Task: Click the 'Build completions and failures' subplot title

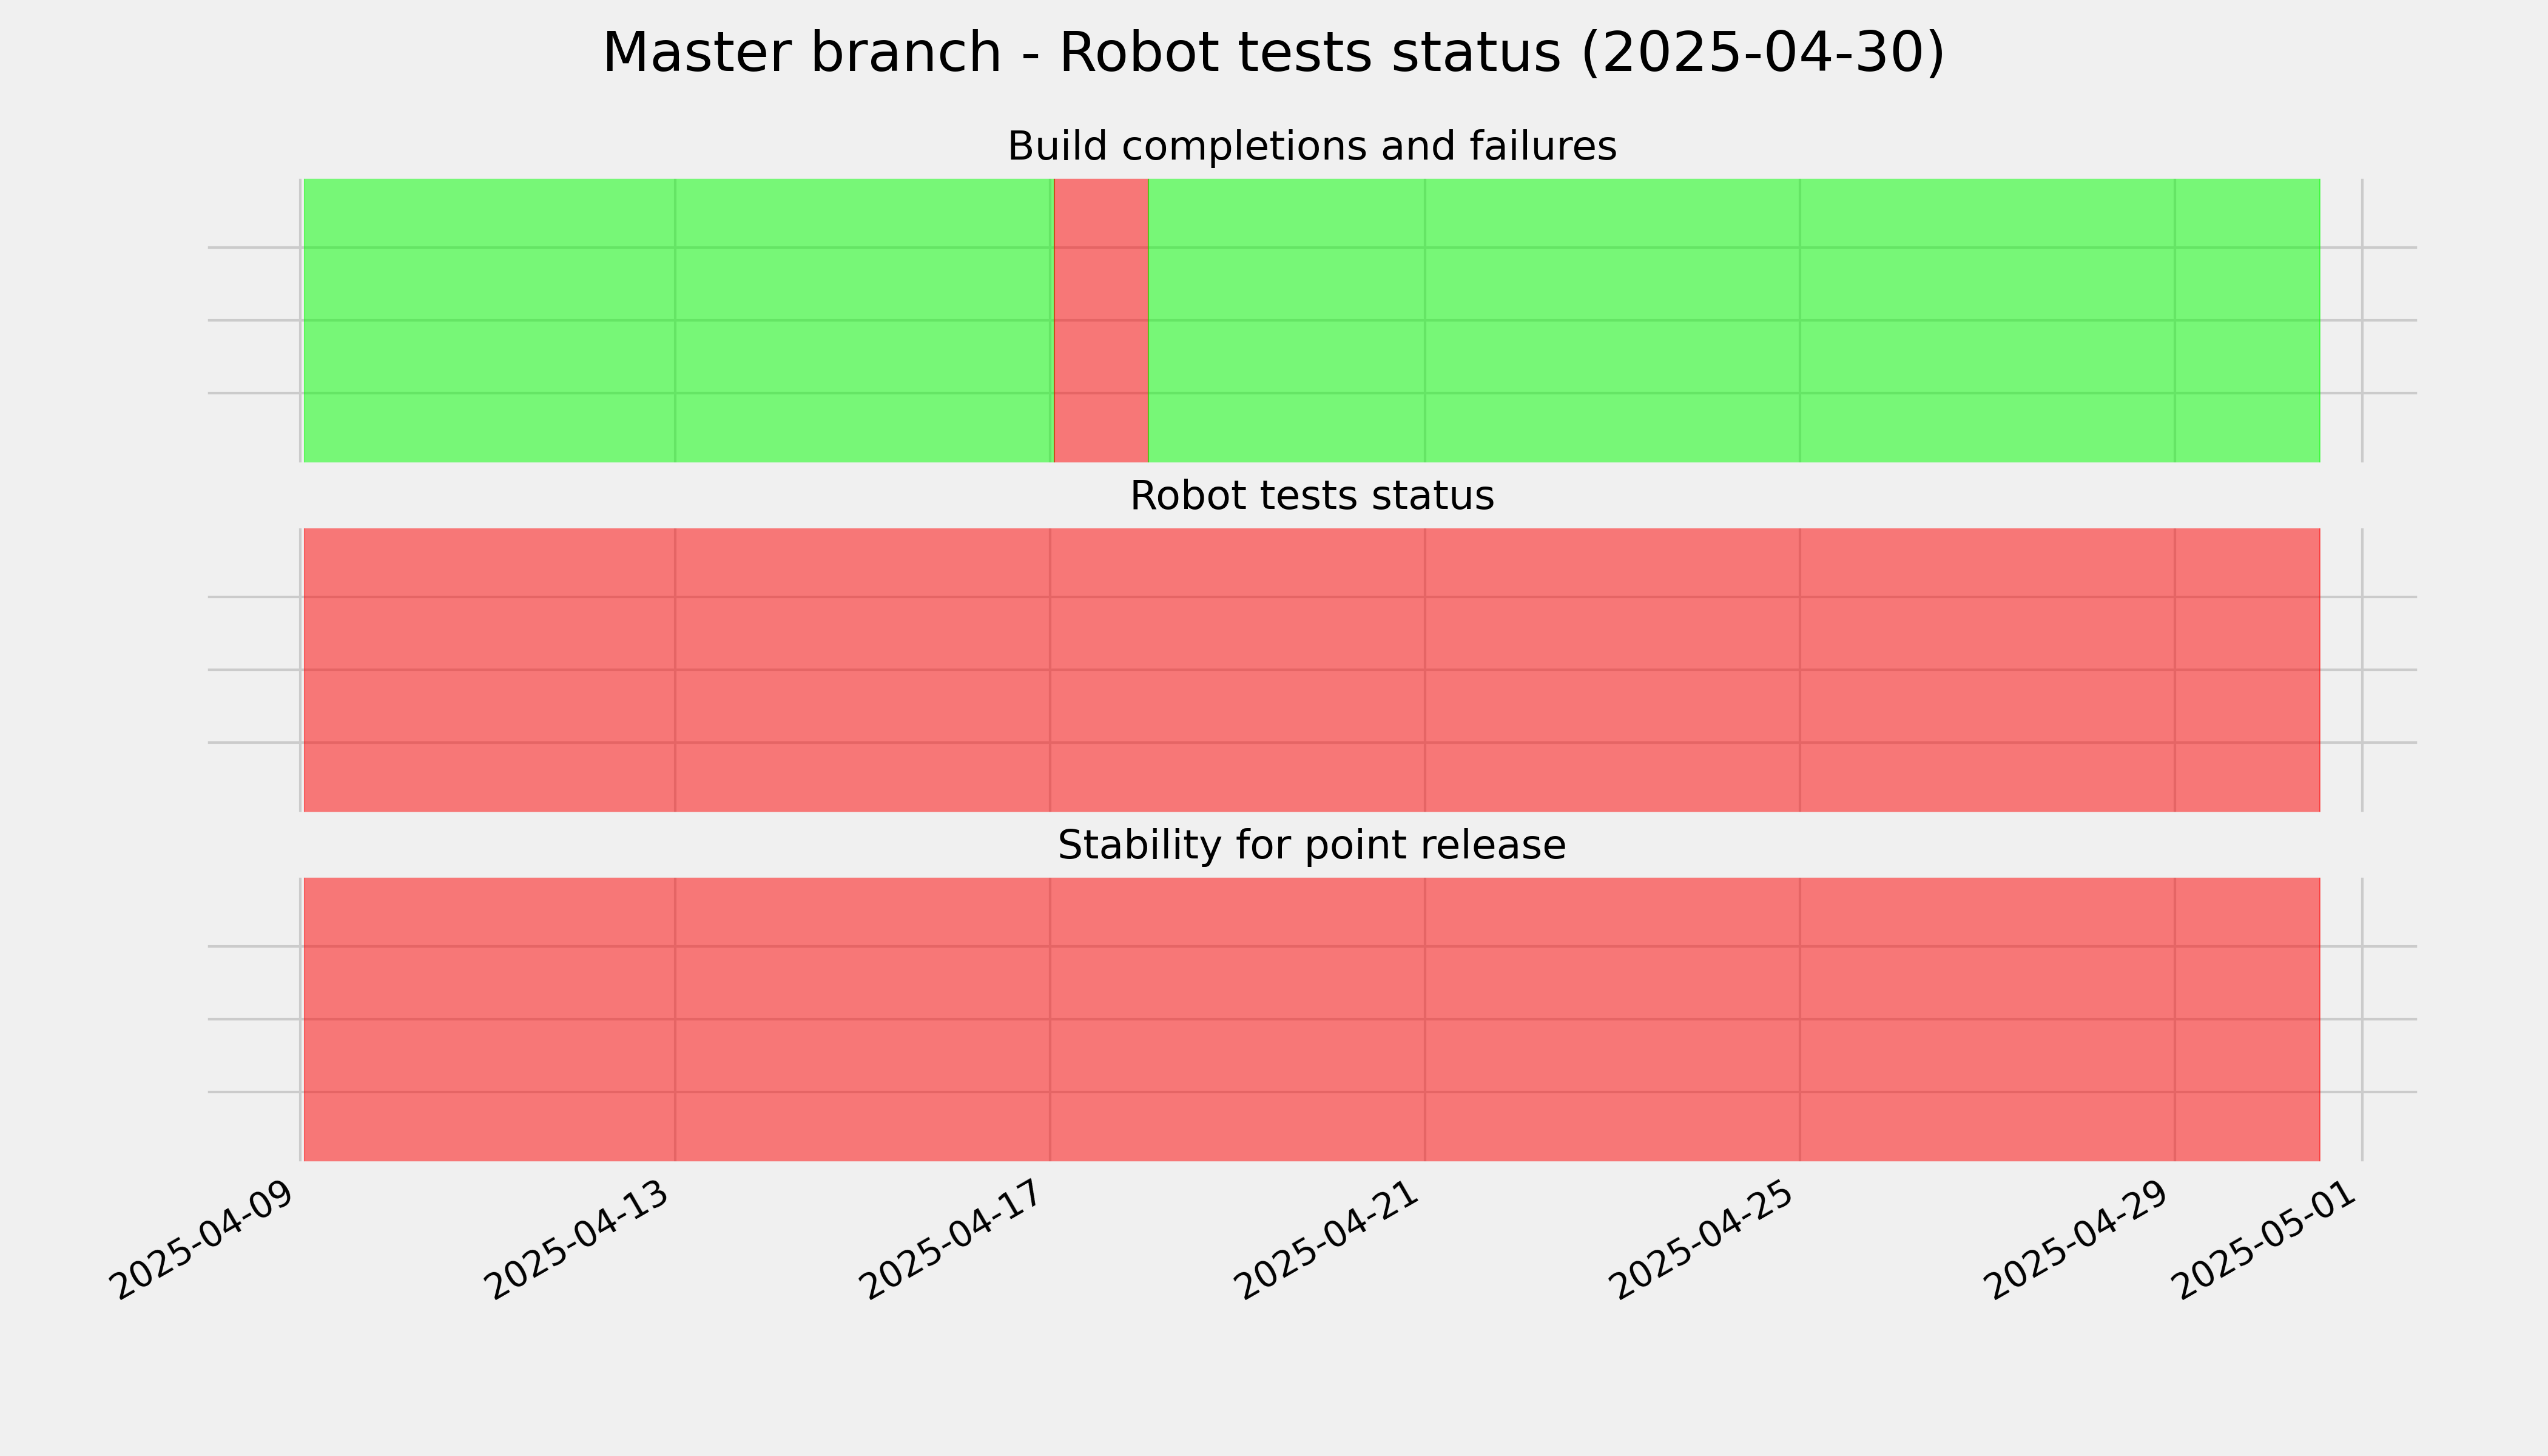Action: tap(1311, 146)
